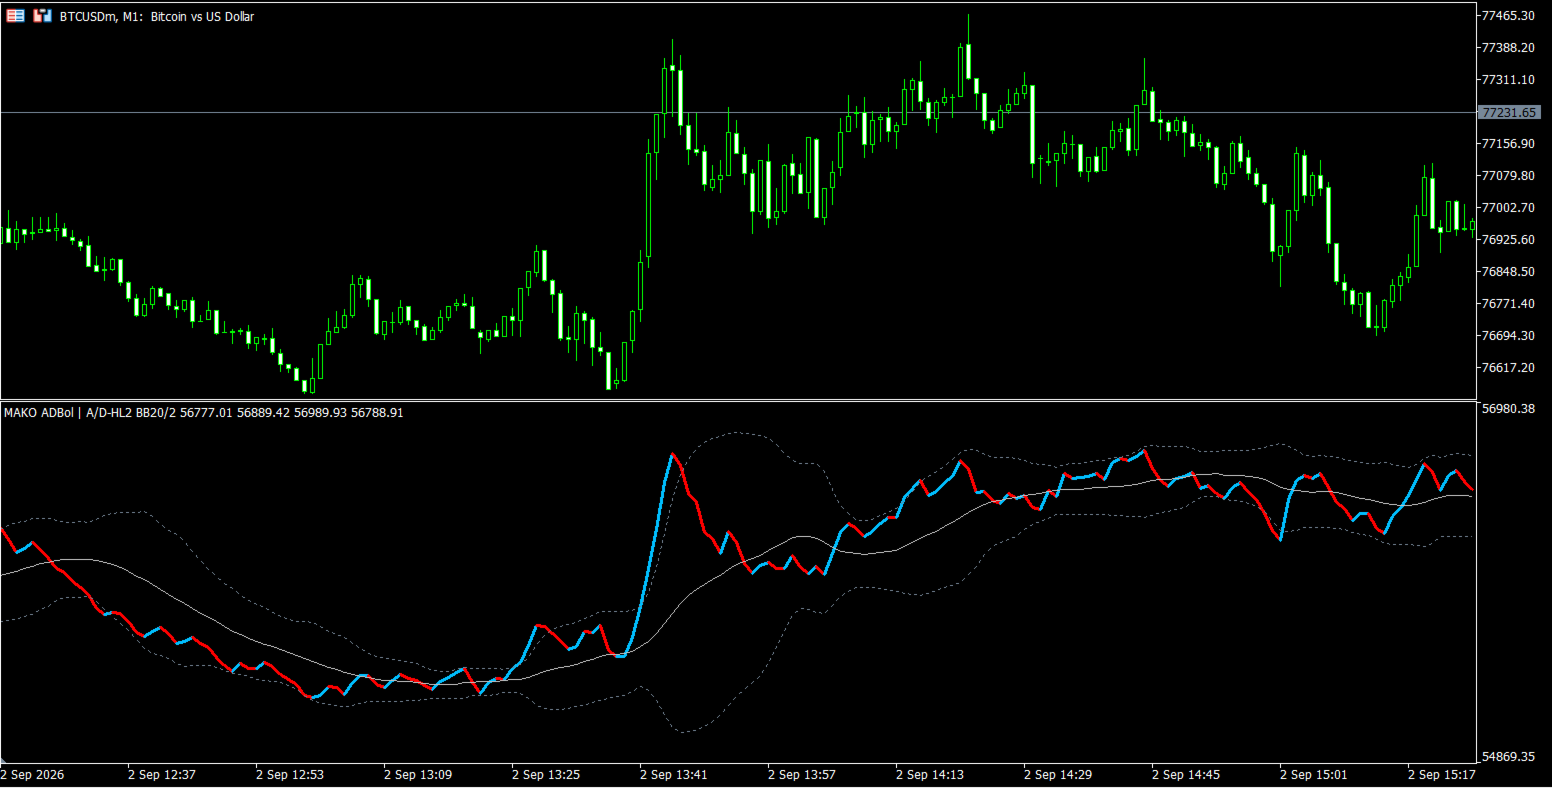
Task: Click the 77002.70 price scale label
Action: tap(1510, 208)
